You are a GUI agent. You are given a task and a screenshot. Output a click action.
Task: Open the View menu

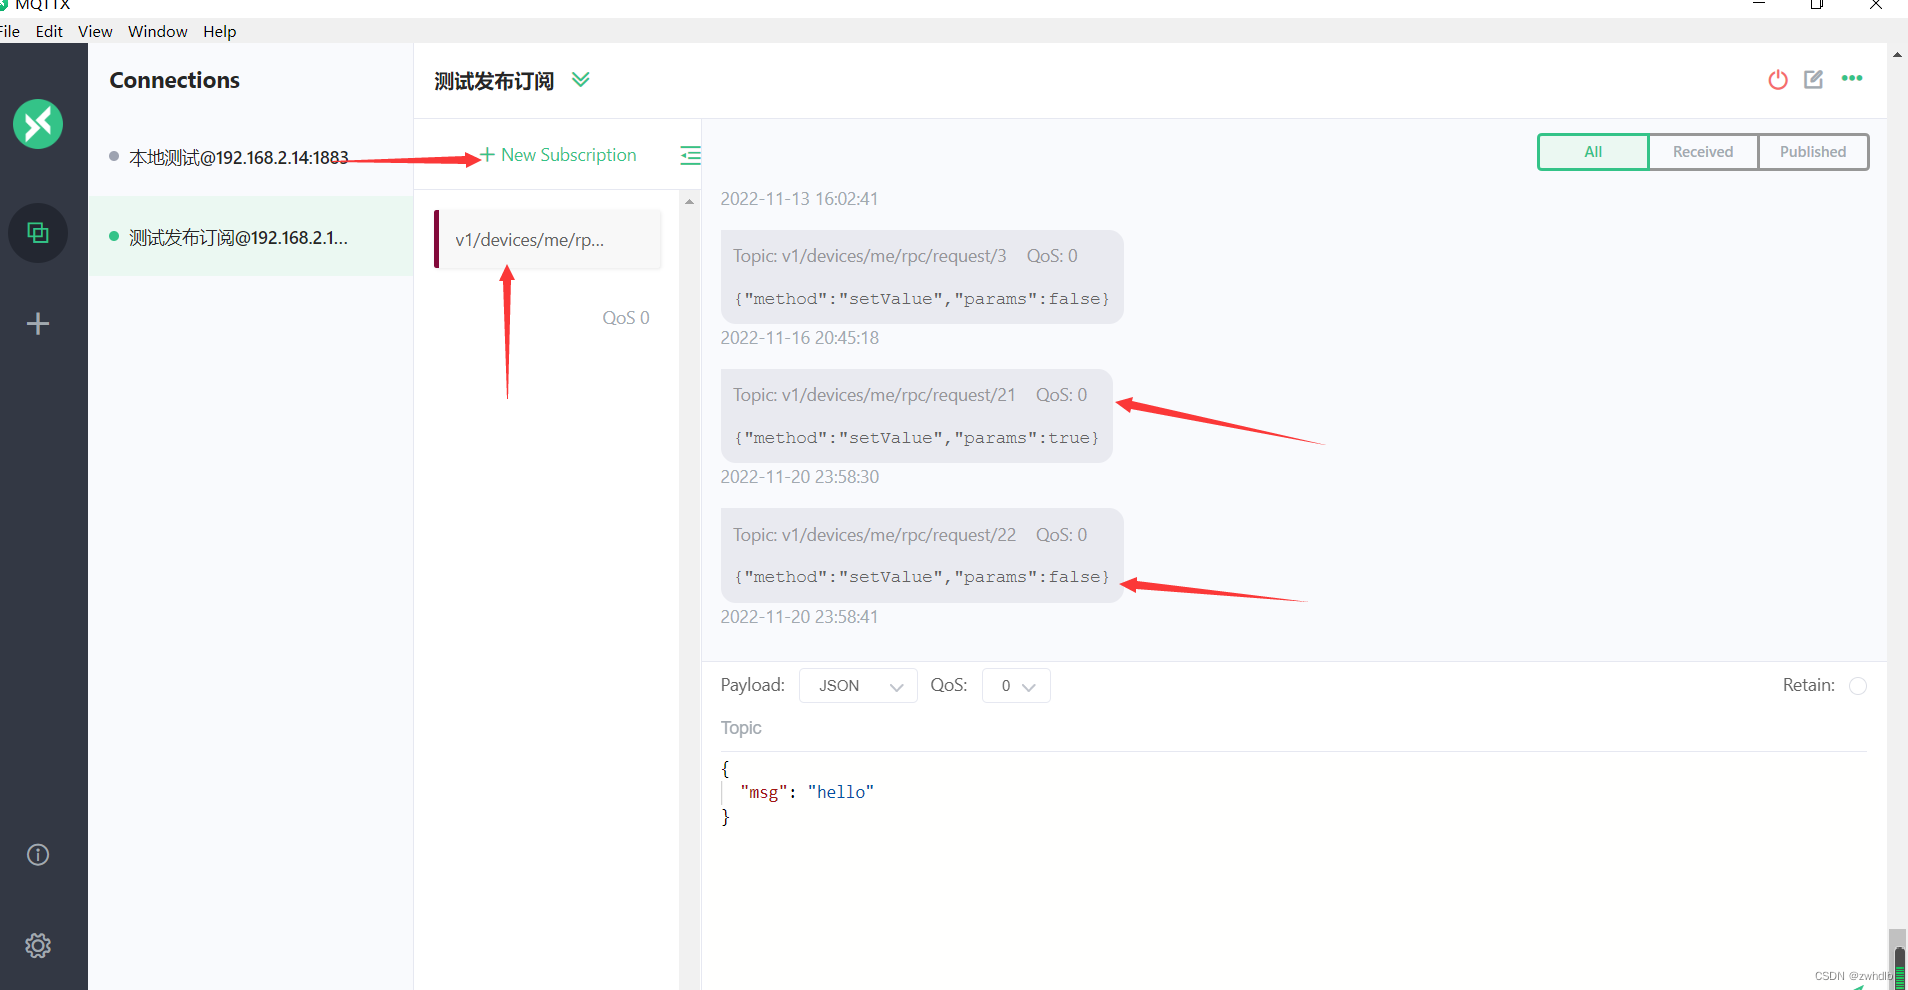[x=94, y=31]
